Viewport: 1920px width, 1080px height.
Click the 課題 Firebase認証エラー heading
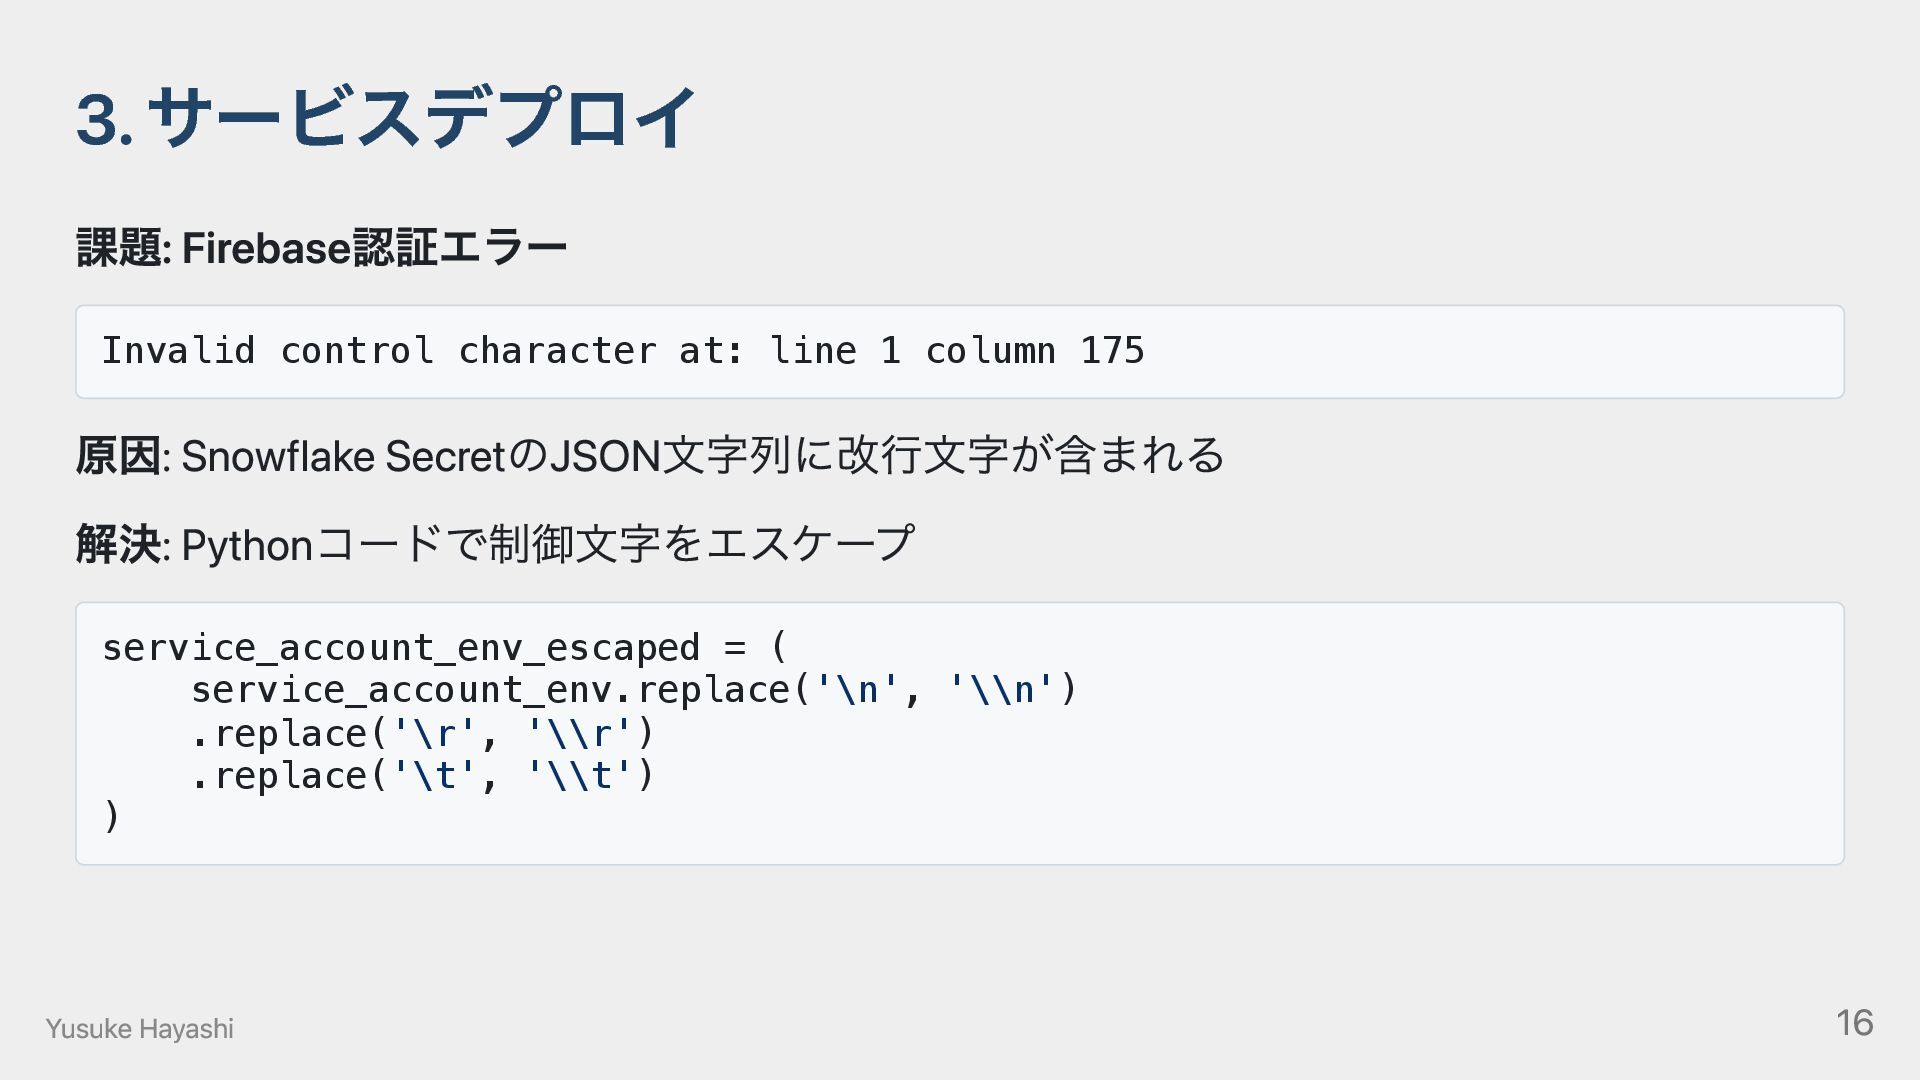321,248
